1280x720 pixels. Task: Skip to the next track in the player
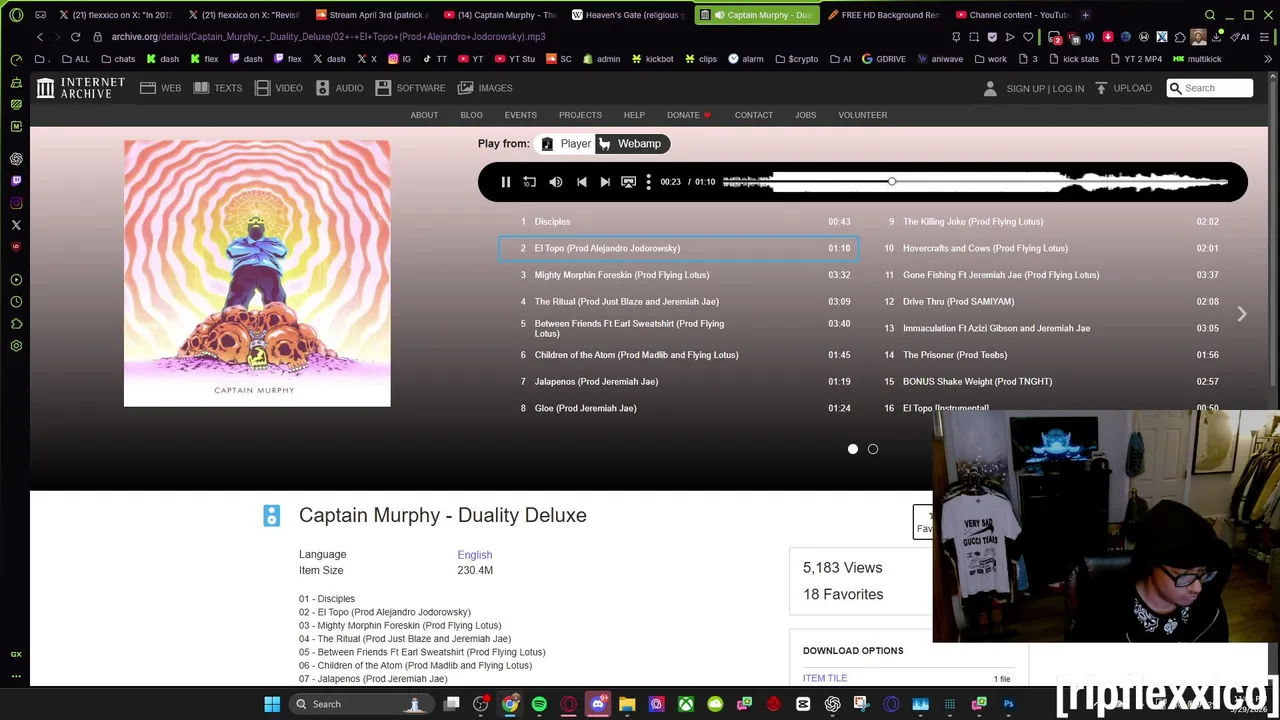point(605,182)
